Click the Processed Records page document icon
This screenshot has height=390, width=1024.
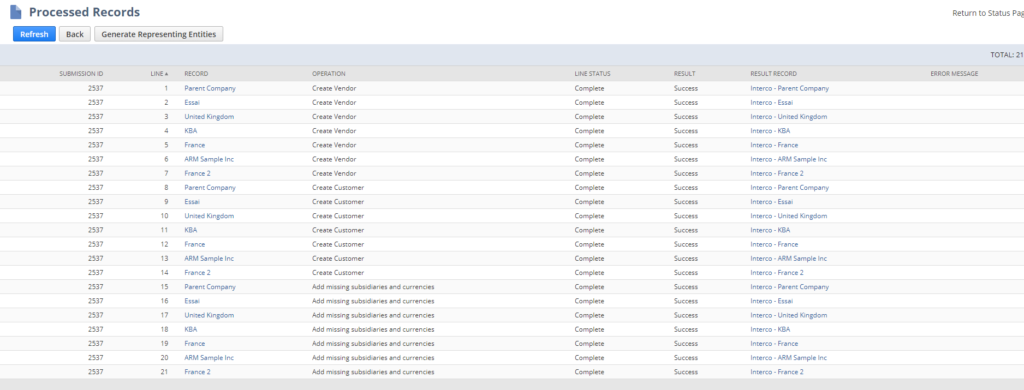tap(16, 12)
